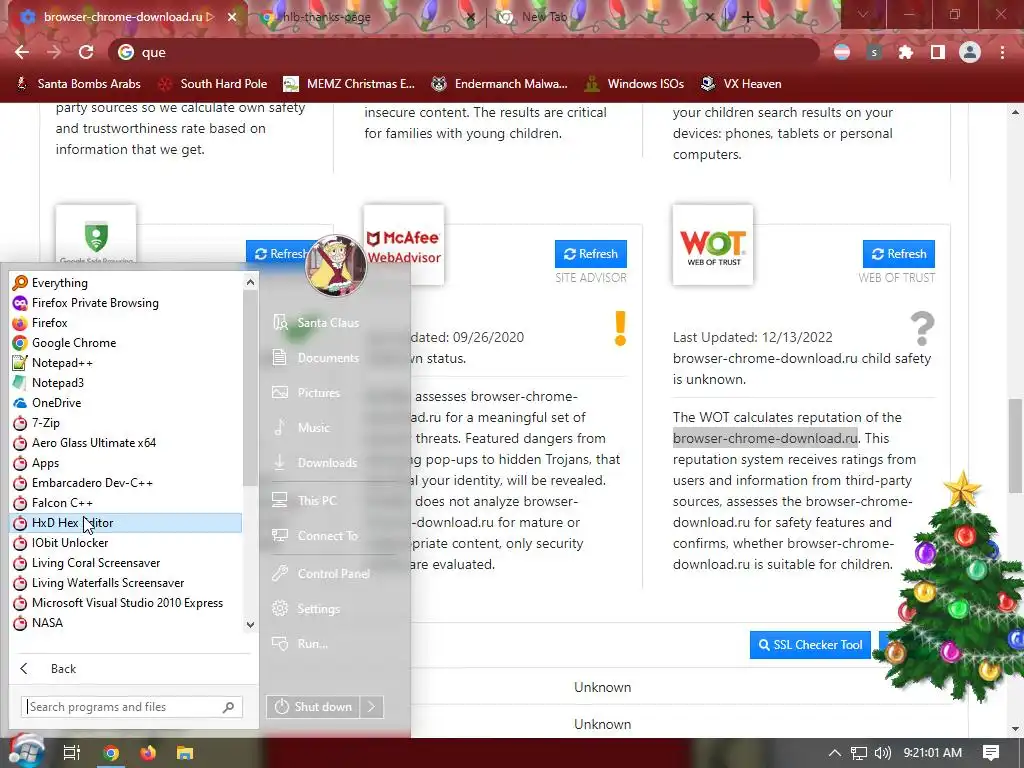Expand the Aero Glass Ultimate x64 folder
The height and width of the screenshot is (768, 1024).
click(x=126, y=443)
